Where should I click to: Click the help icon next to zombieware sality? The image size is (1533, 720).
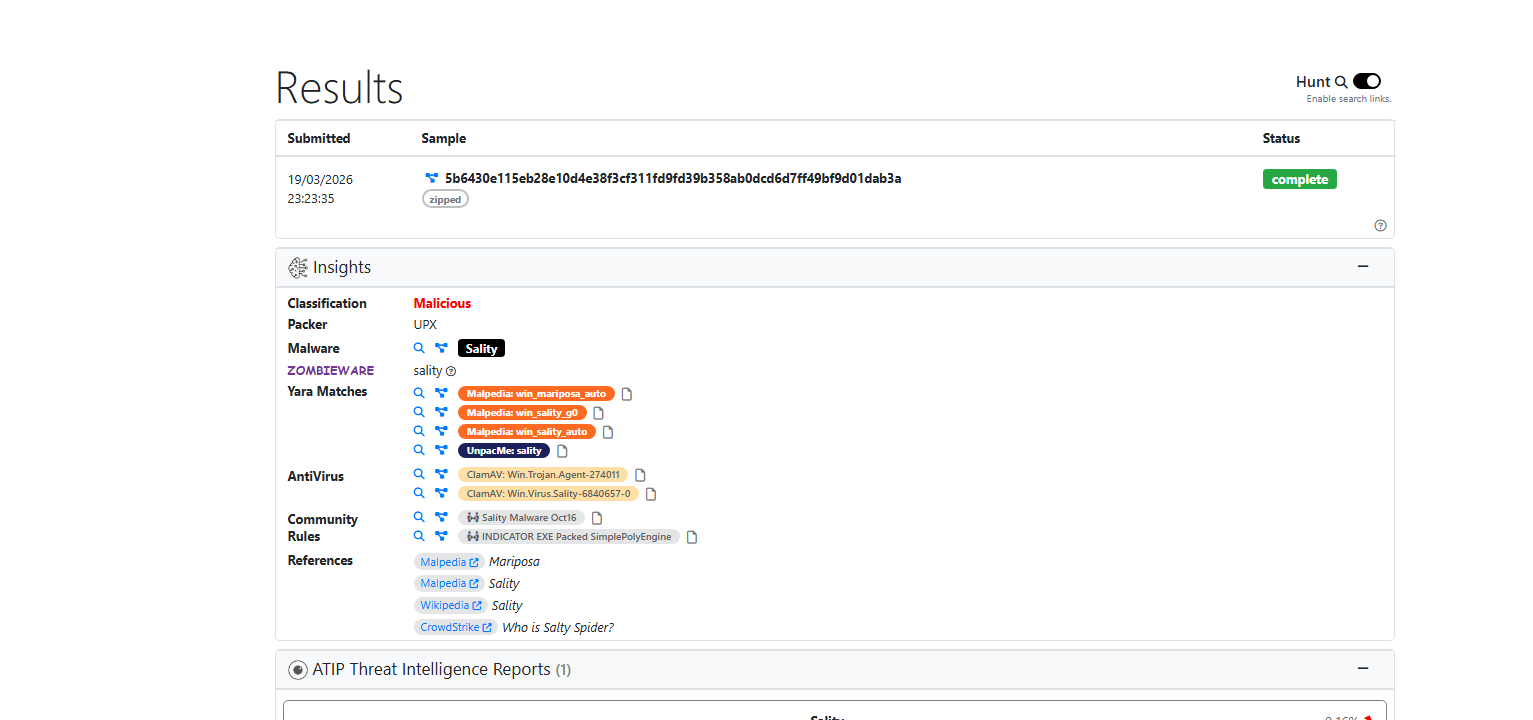(451, 371)
